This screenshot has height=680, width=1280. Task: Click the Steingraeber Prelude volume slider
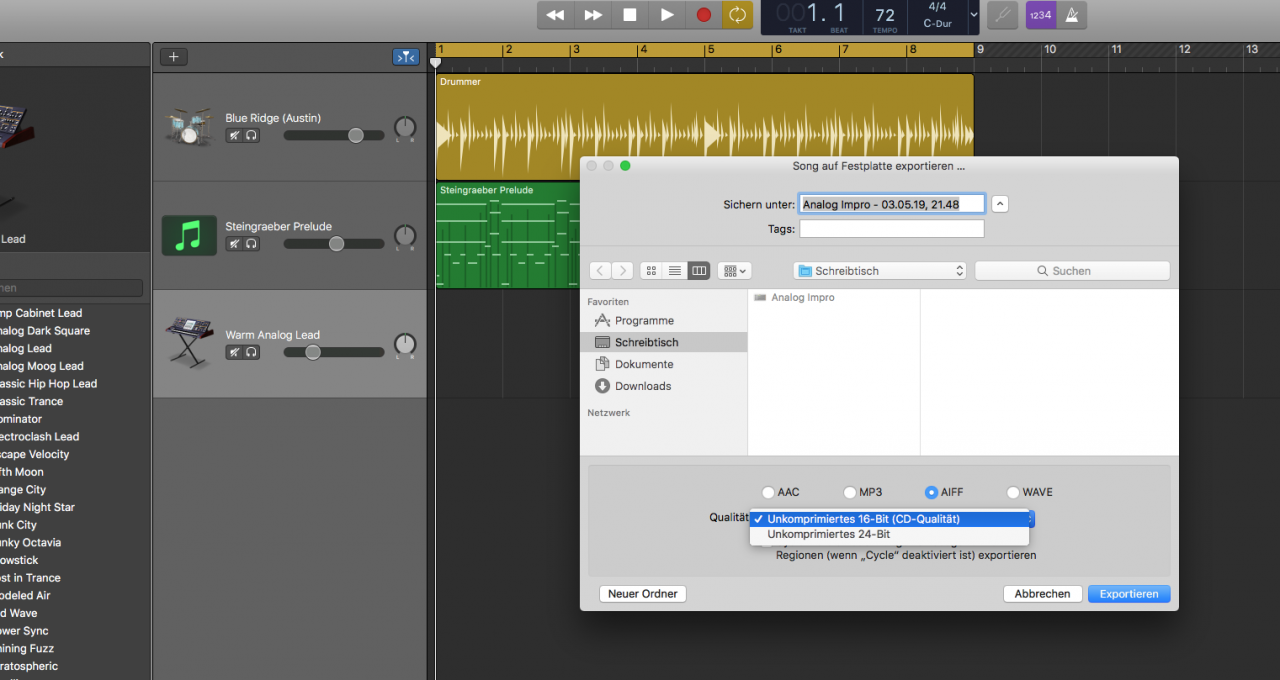tap(336, 244)
